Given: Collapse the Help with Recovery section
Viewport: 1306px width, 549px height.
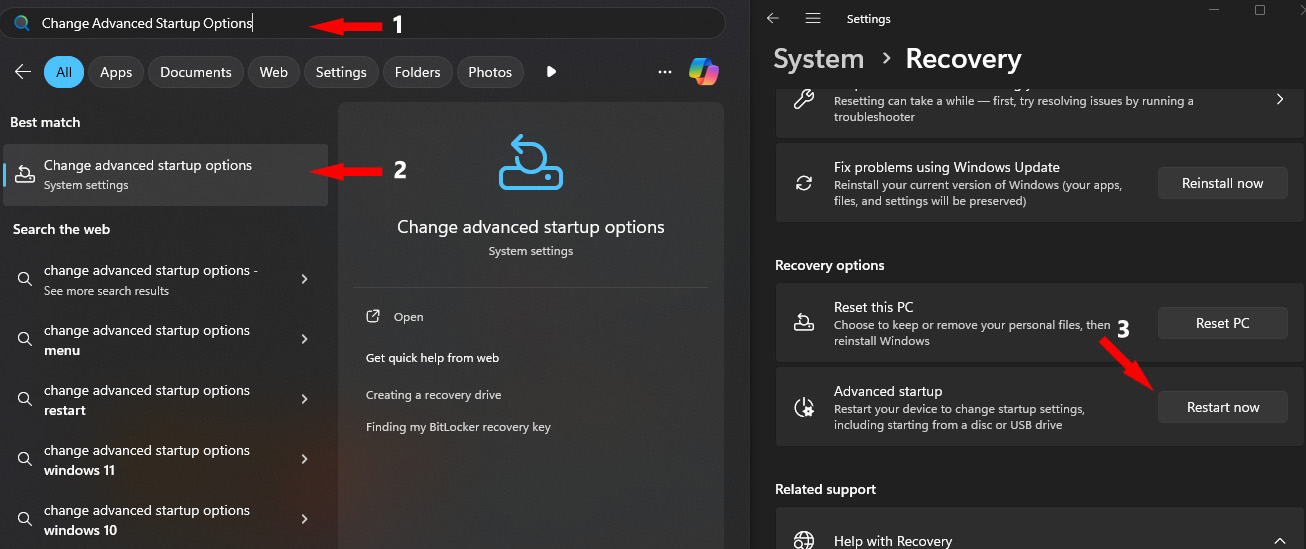Looking at the screenshot, I should [x=1279, y=541].
